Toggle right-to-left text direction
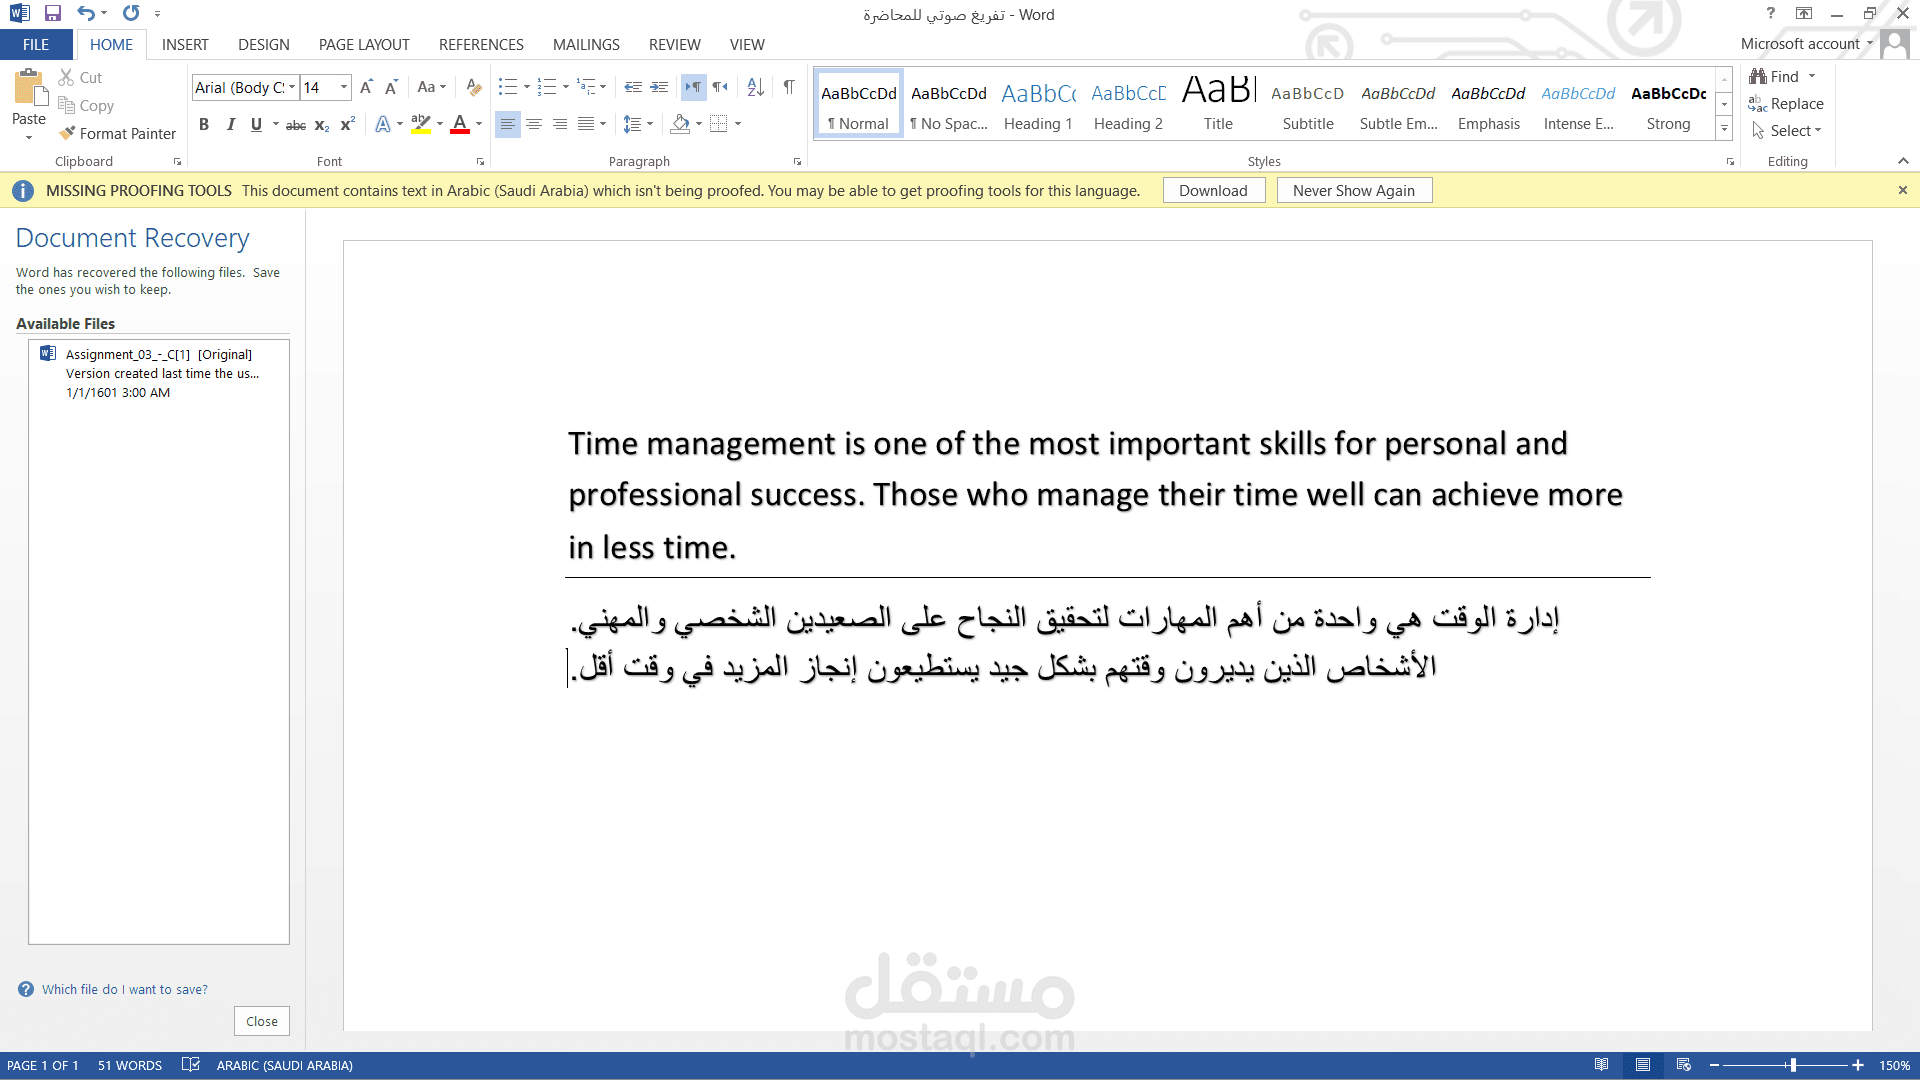Image resolution: width=1920 pixels, height=1080 pixels. (720, 87)
